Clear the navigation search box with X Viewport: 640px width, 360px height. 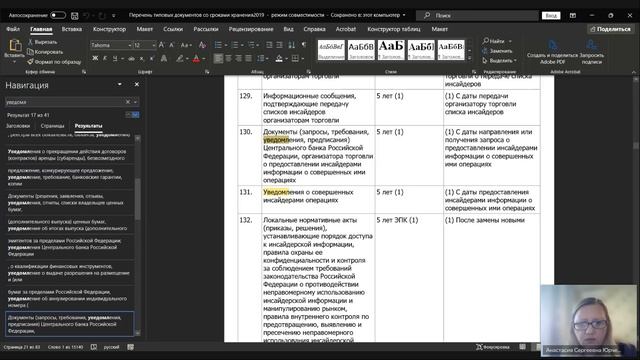pos(128,102)
